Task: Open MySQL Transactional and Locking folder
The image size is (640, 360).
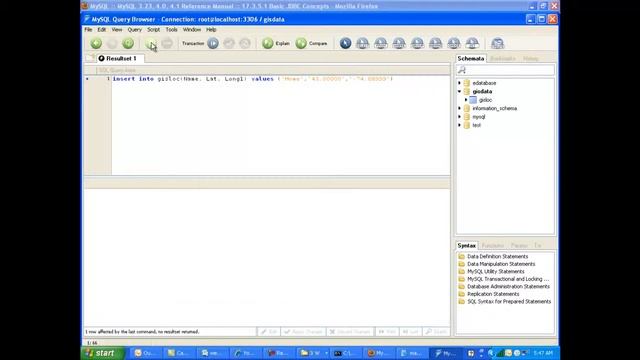Action: point(508,279)
